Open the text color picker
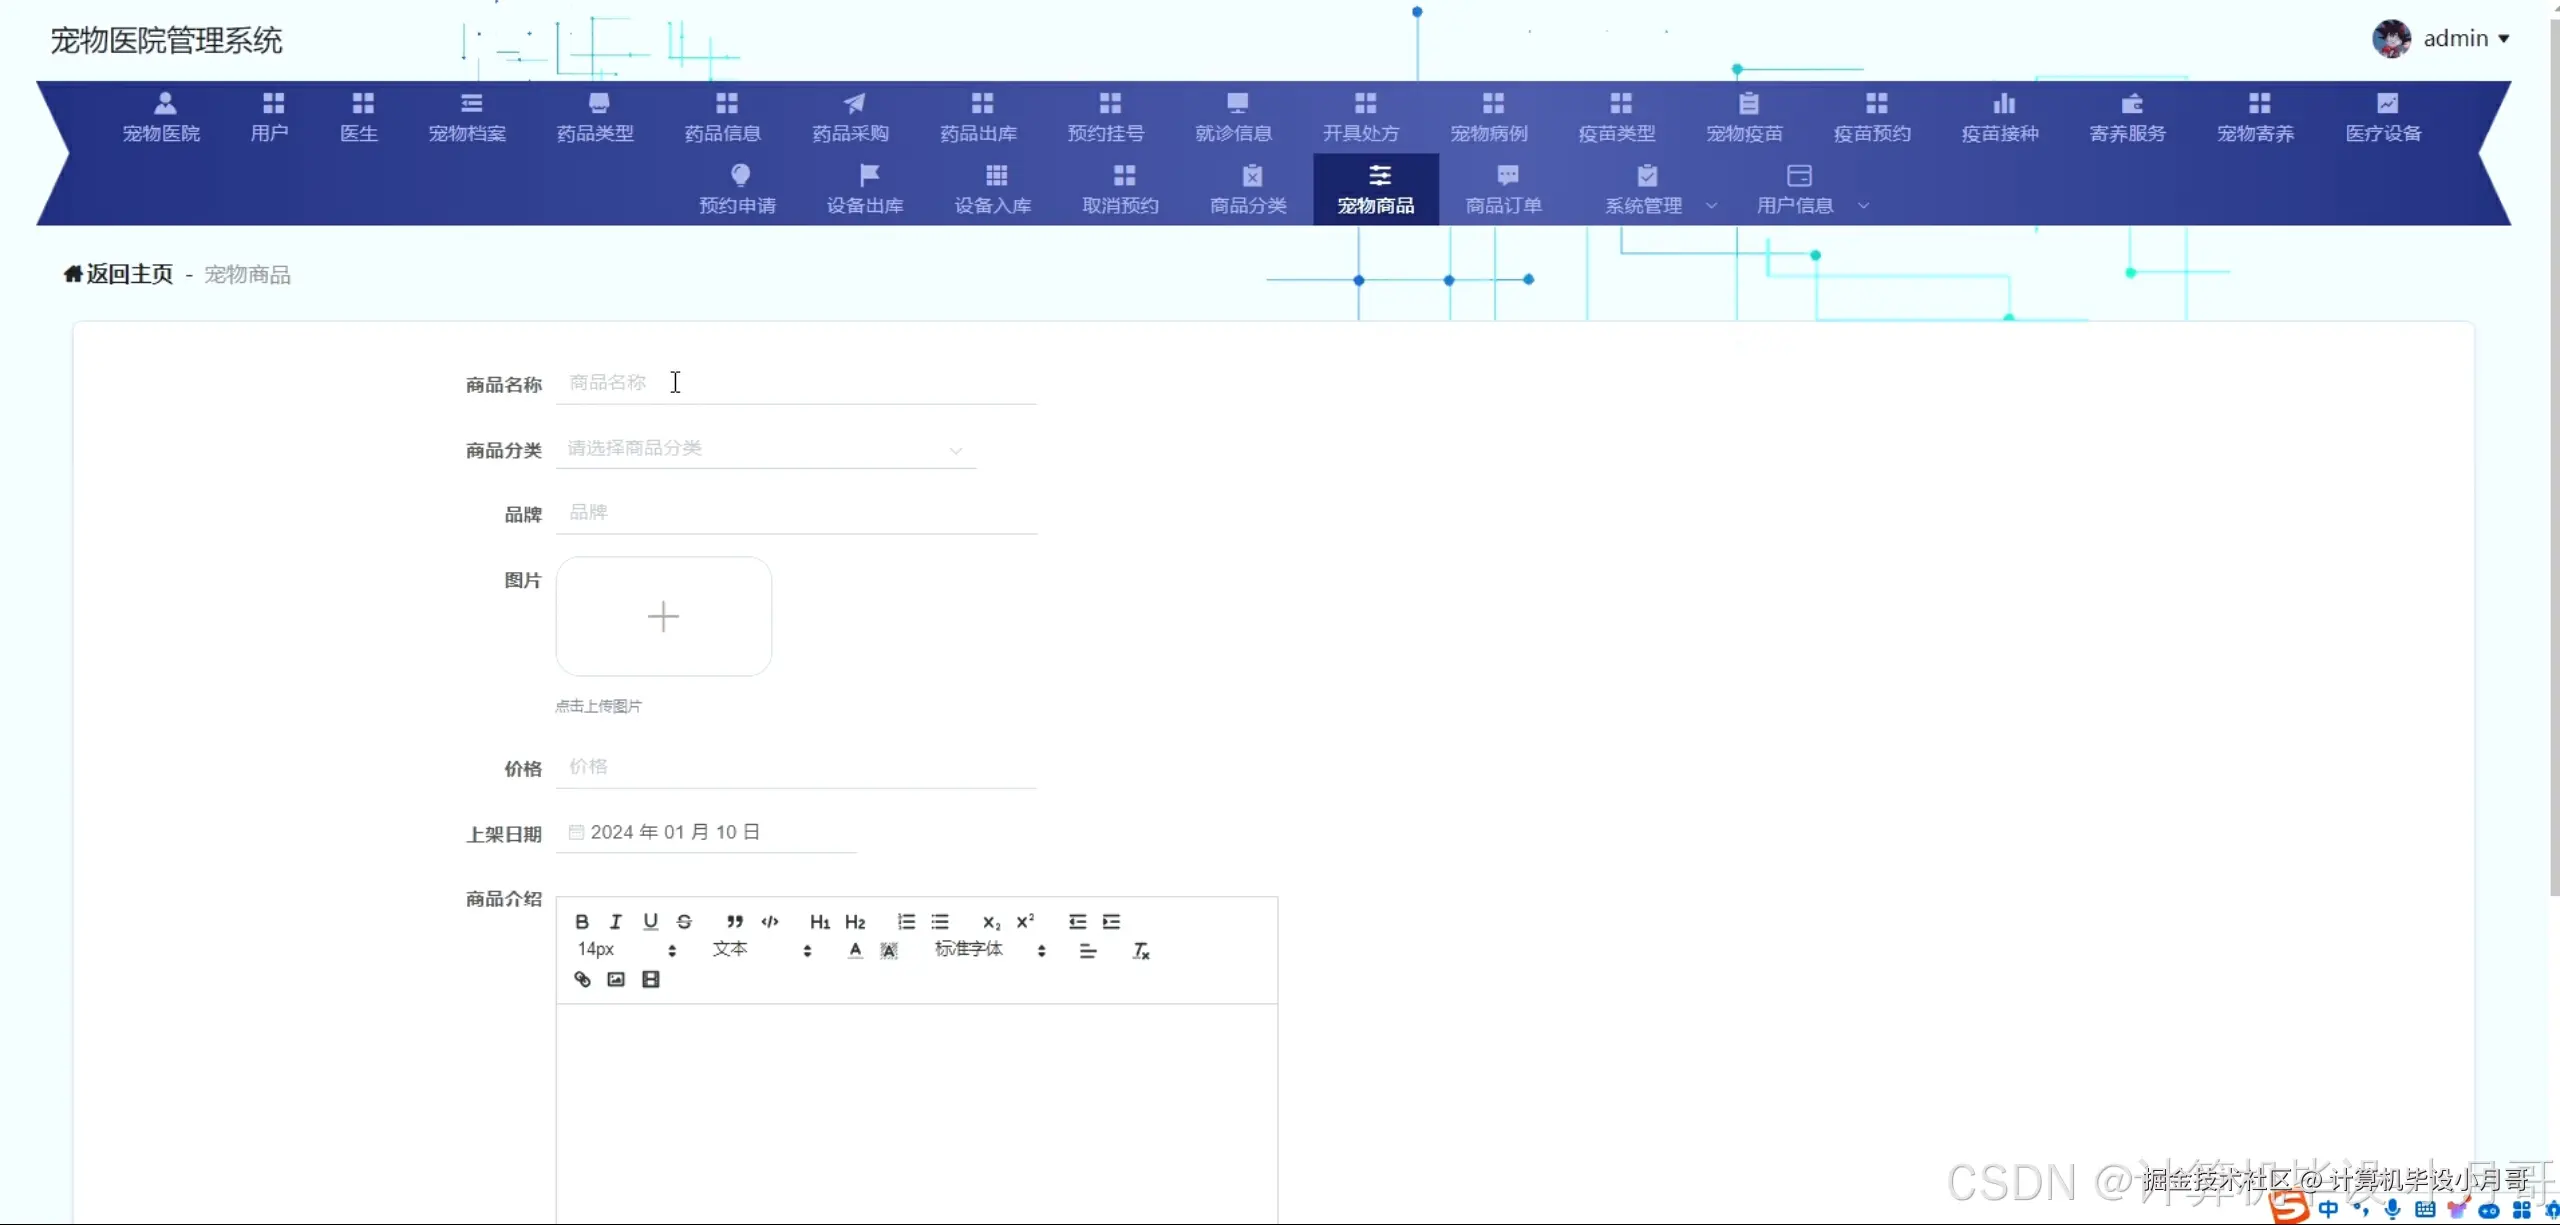 [x=855, y=950]
